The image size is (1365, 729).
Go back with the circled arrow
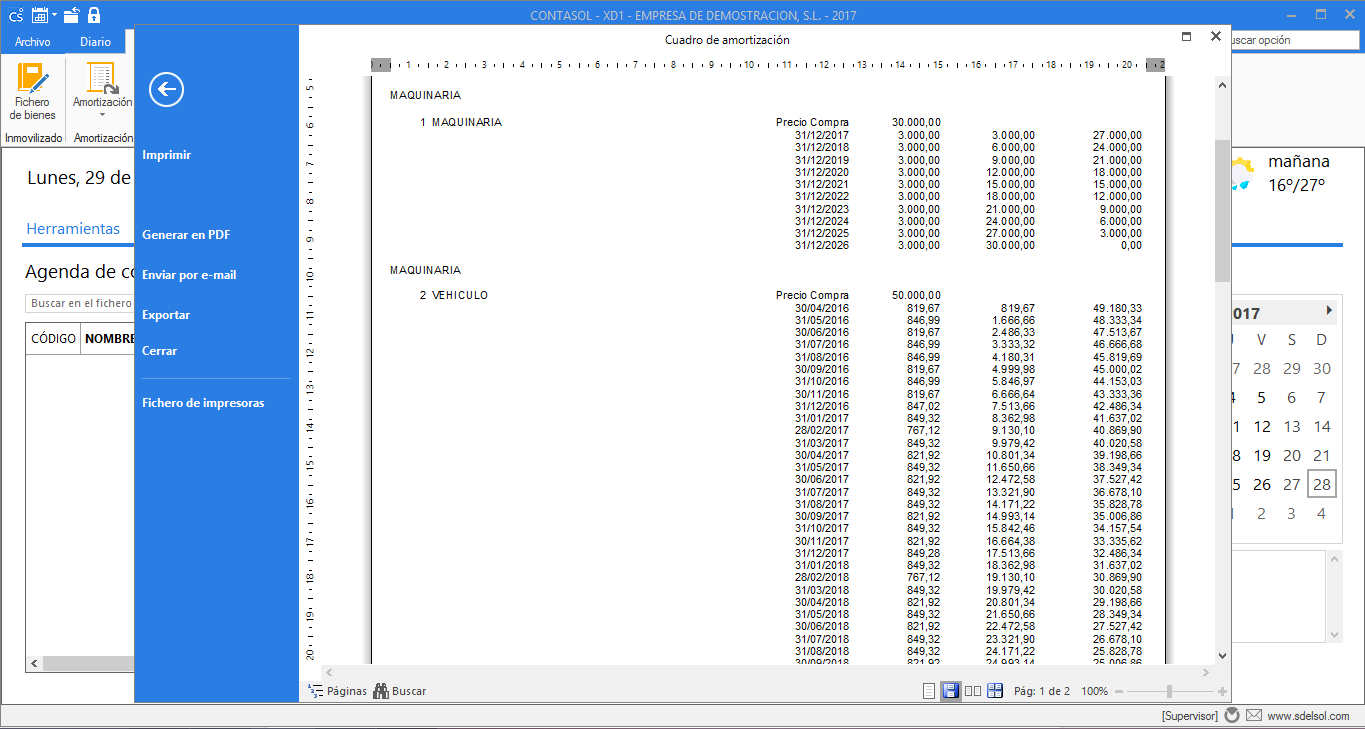(x=166, y=90)
